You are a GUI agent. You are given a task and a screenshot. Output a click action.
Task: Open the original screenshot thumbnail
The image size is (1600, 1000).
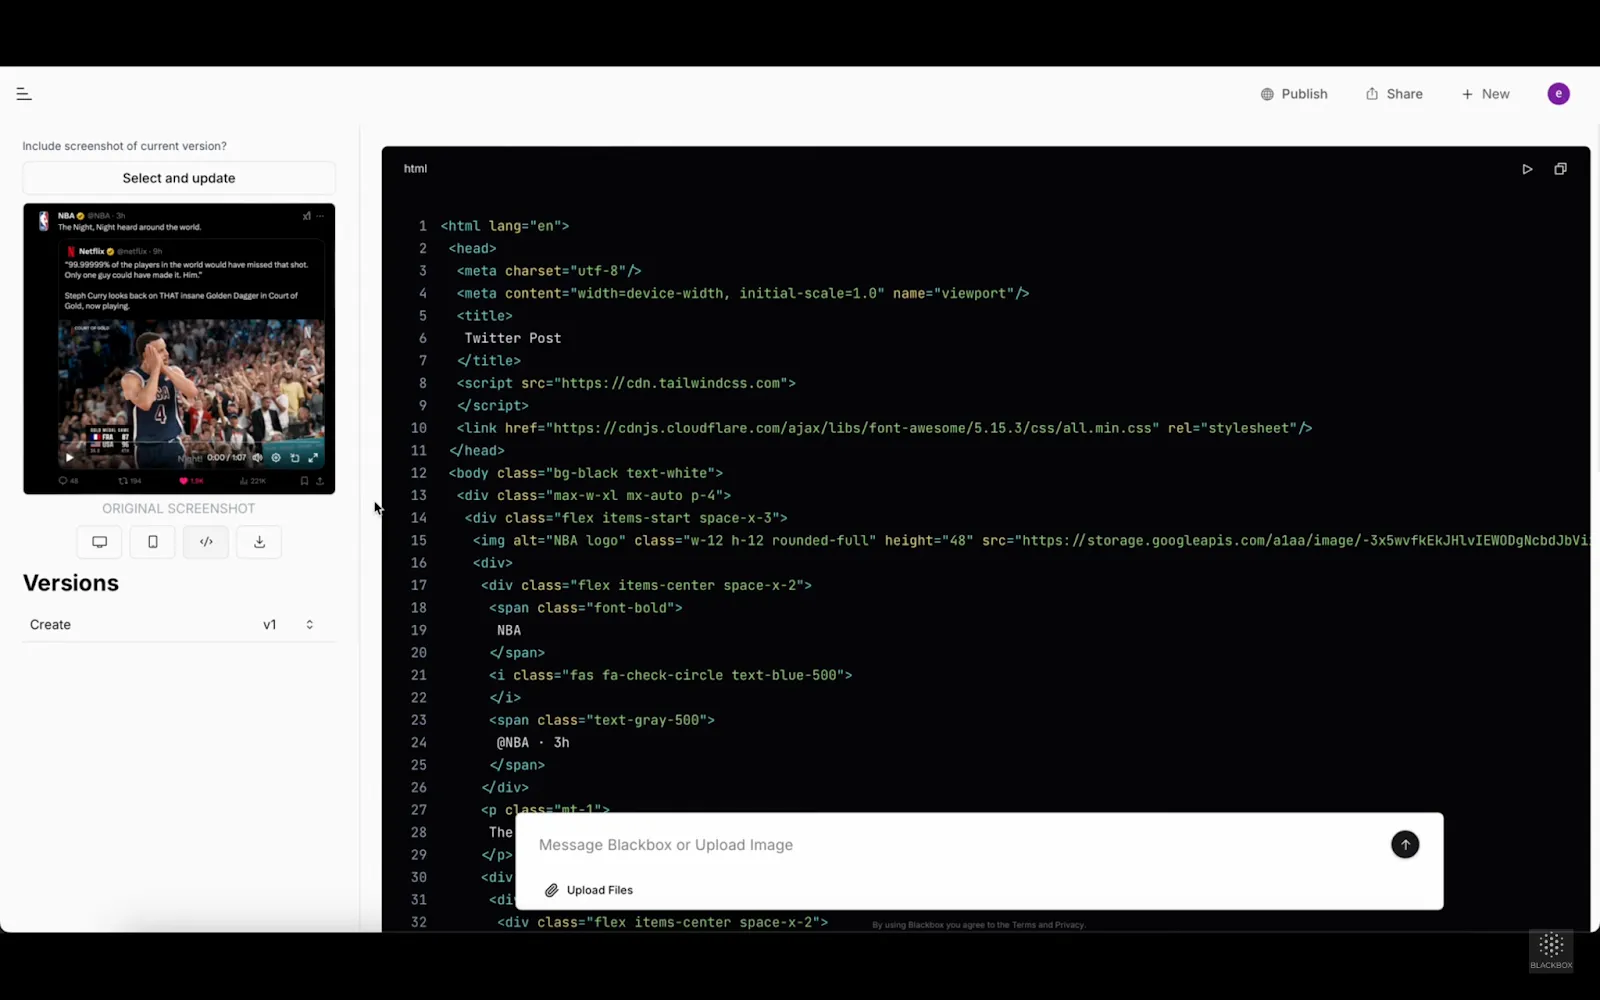click(179, 349)
